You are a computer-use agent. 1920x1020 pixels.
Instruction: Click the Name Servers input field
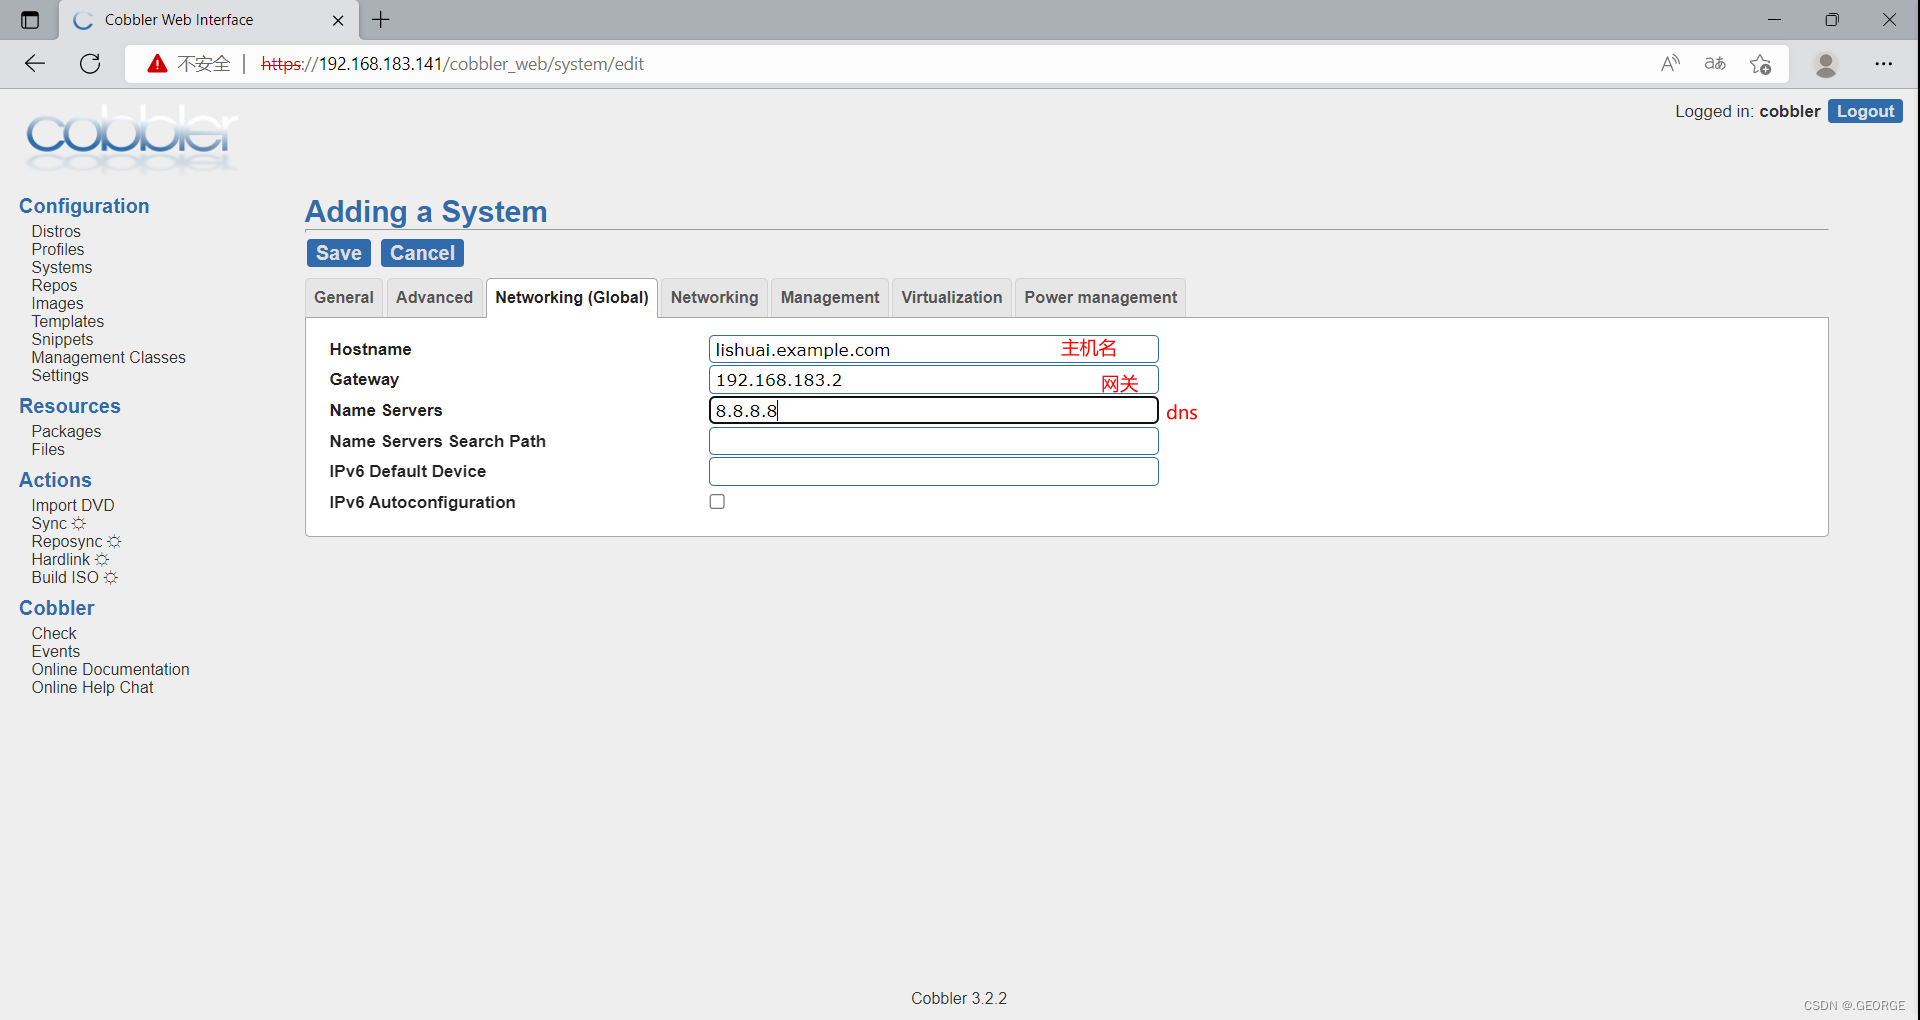[x=934, y=411]
